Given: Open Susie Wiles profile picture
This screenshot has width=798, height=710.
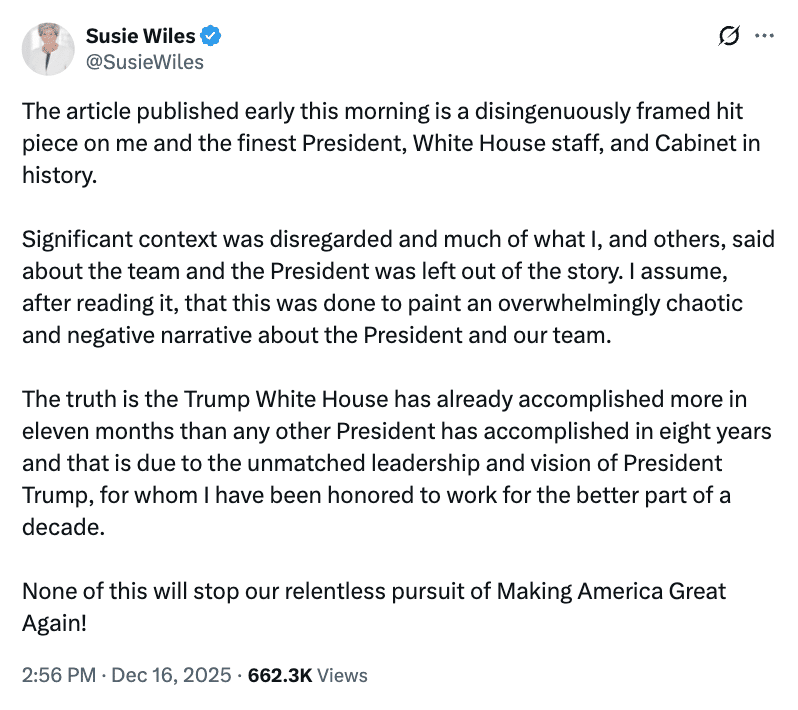Looking at the screenshot, I should 47,48.
